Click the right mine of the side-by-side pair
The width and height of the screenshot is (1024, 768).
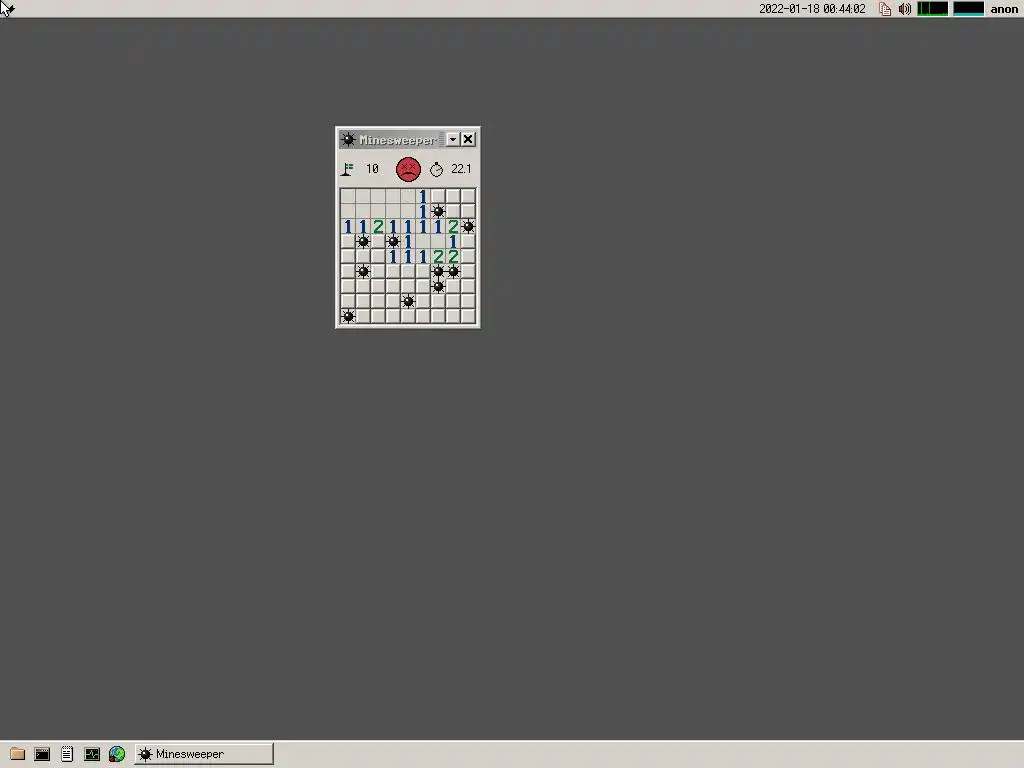pyautogui.click(x=453, y=271)
